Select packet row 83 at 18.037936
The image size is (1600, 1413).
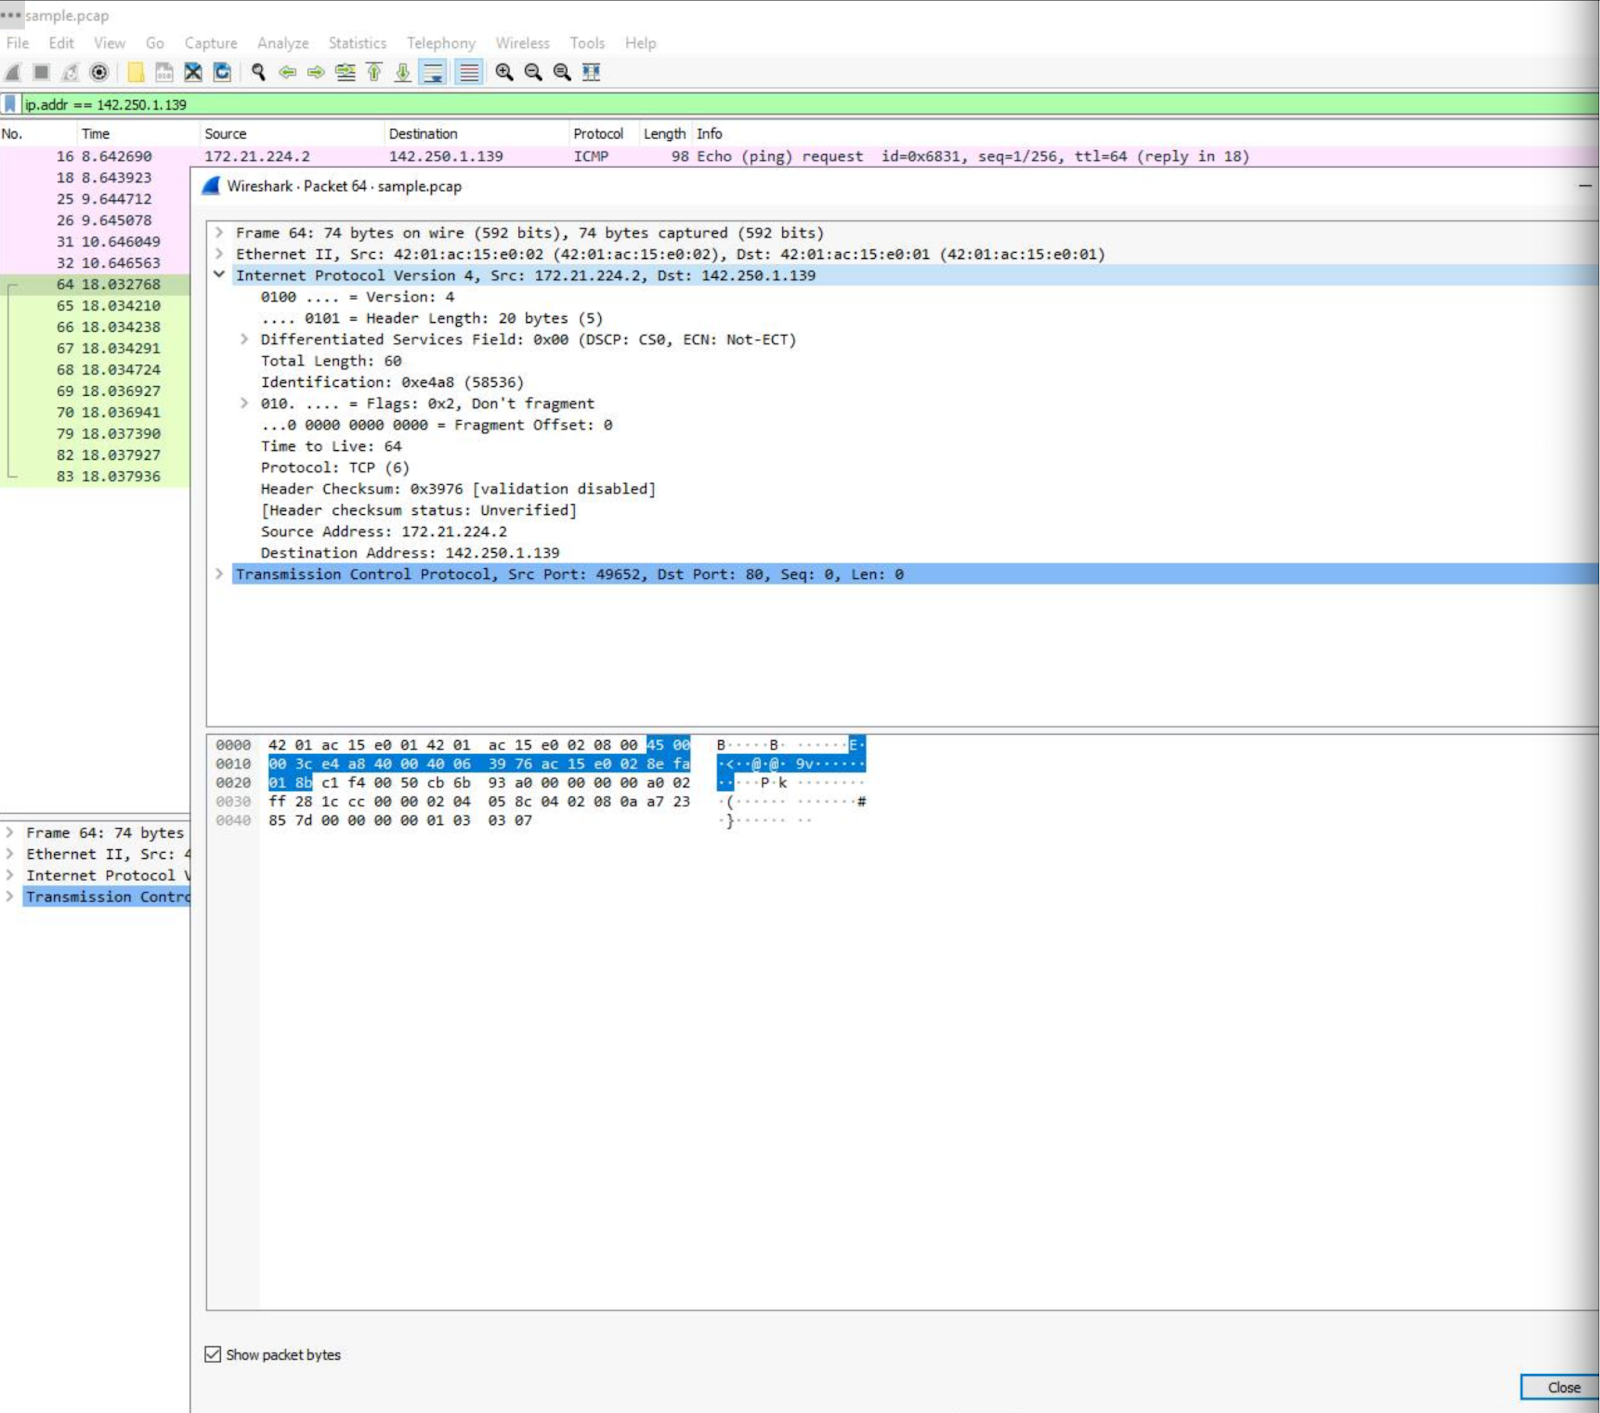coord(95,476)
